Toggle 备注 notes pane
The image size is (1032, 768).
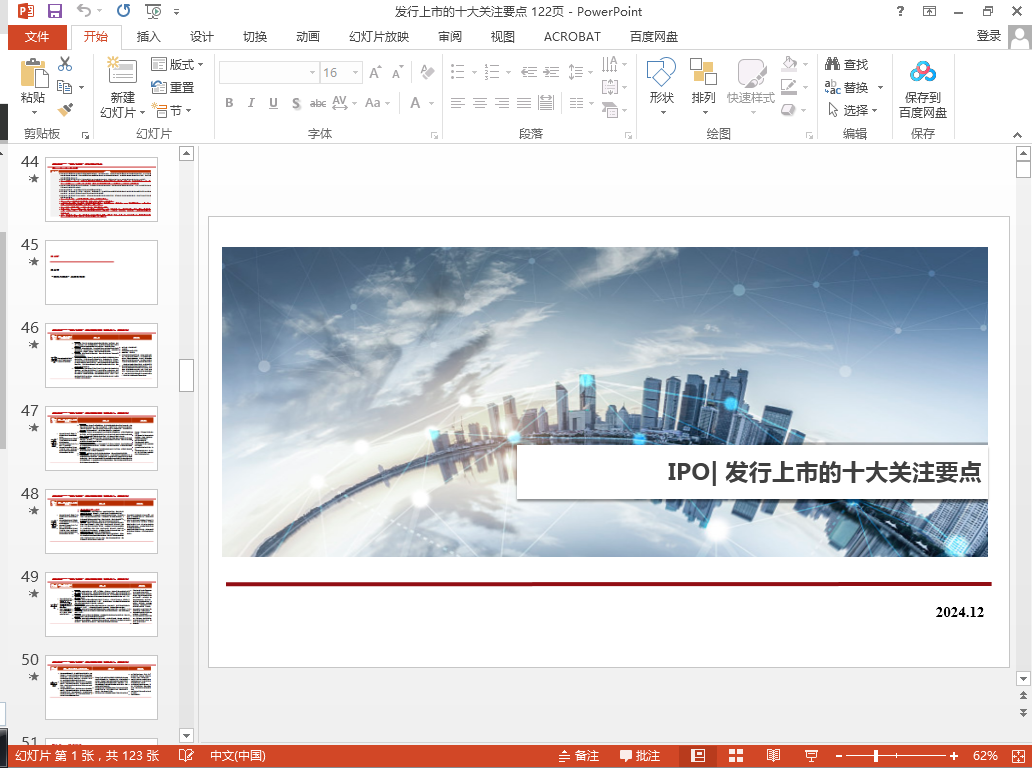(x=579, y=755)
